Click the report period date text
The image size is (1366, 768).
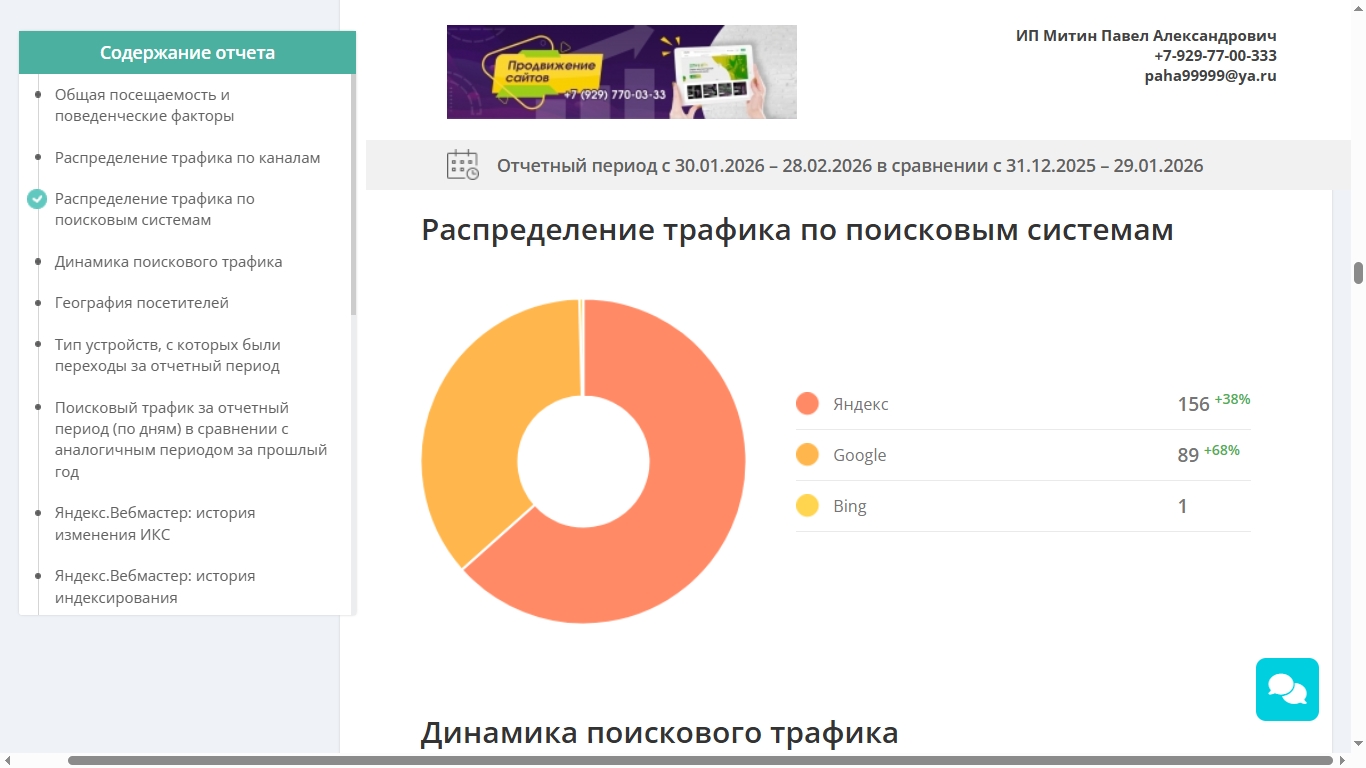tap(850, 165)
